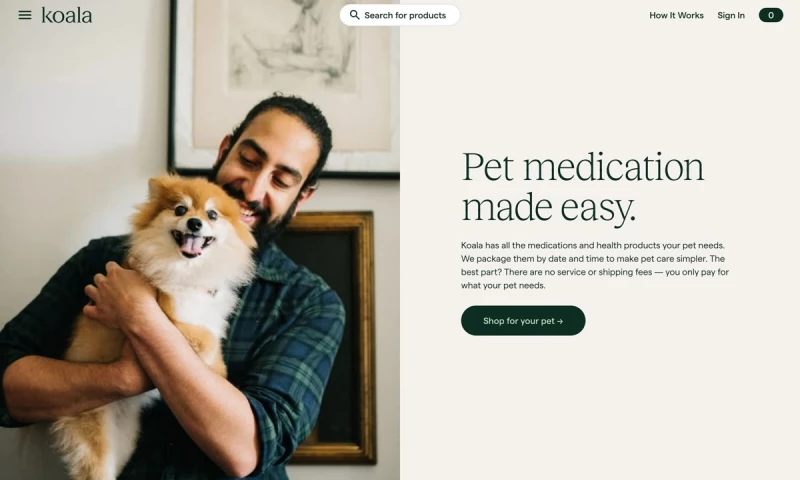Focus the Search for products field
Screen dimensions: 800x480
pyautogui.click(x=399, y=15)
